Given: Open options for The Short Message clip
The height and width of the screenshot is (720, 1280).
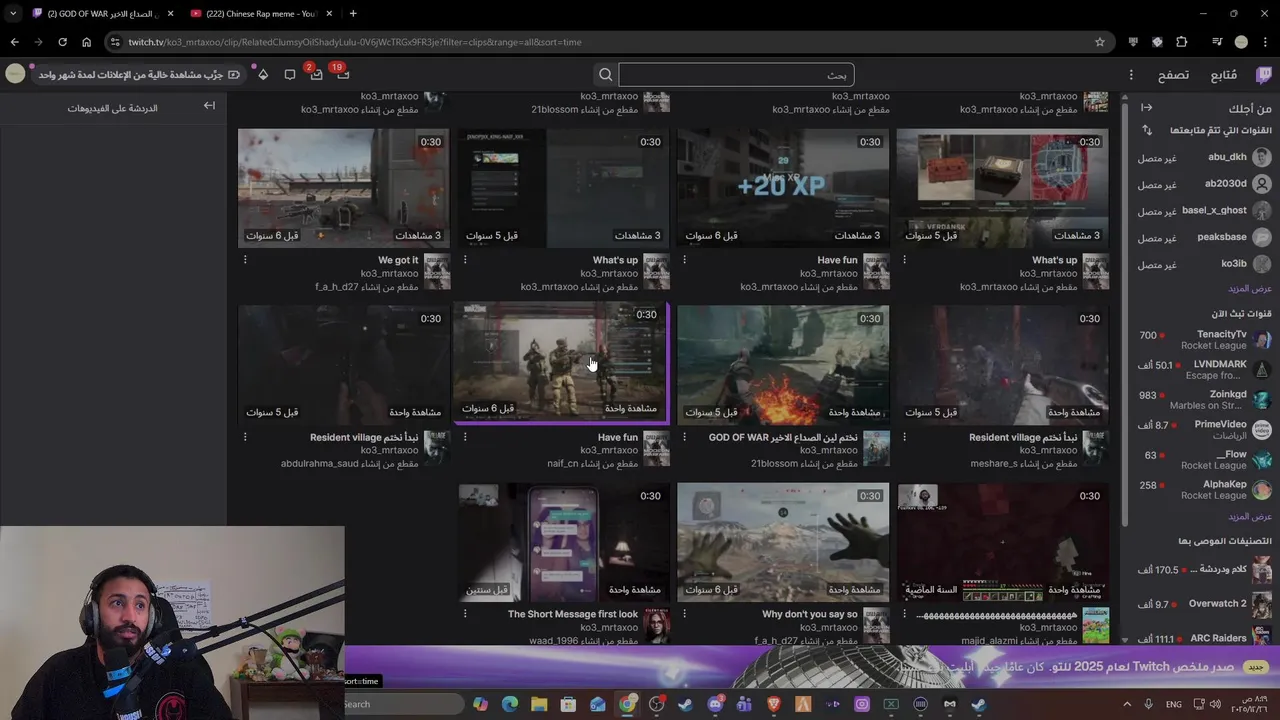Looking at the screenshot, I should [x=465, y=614].
